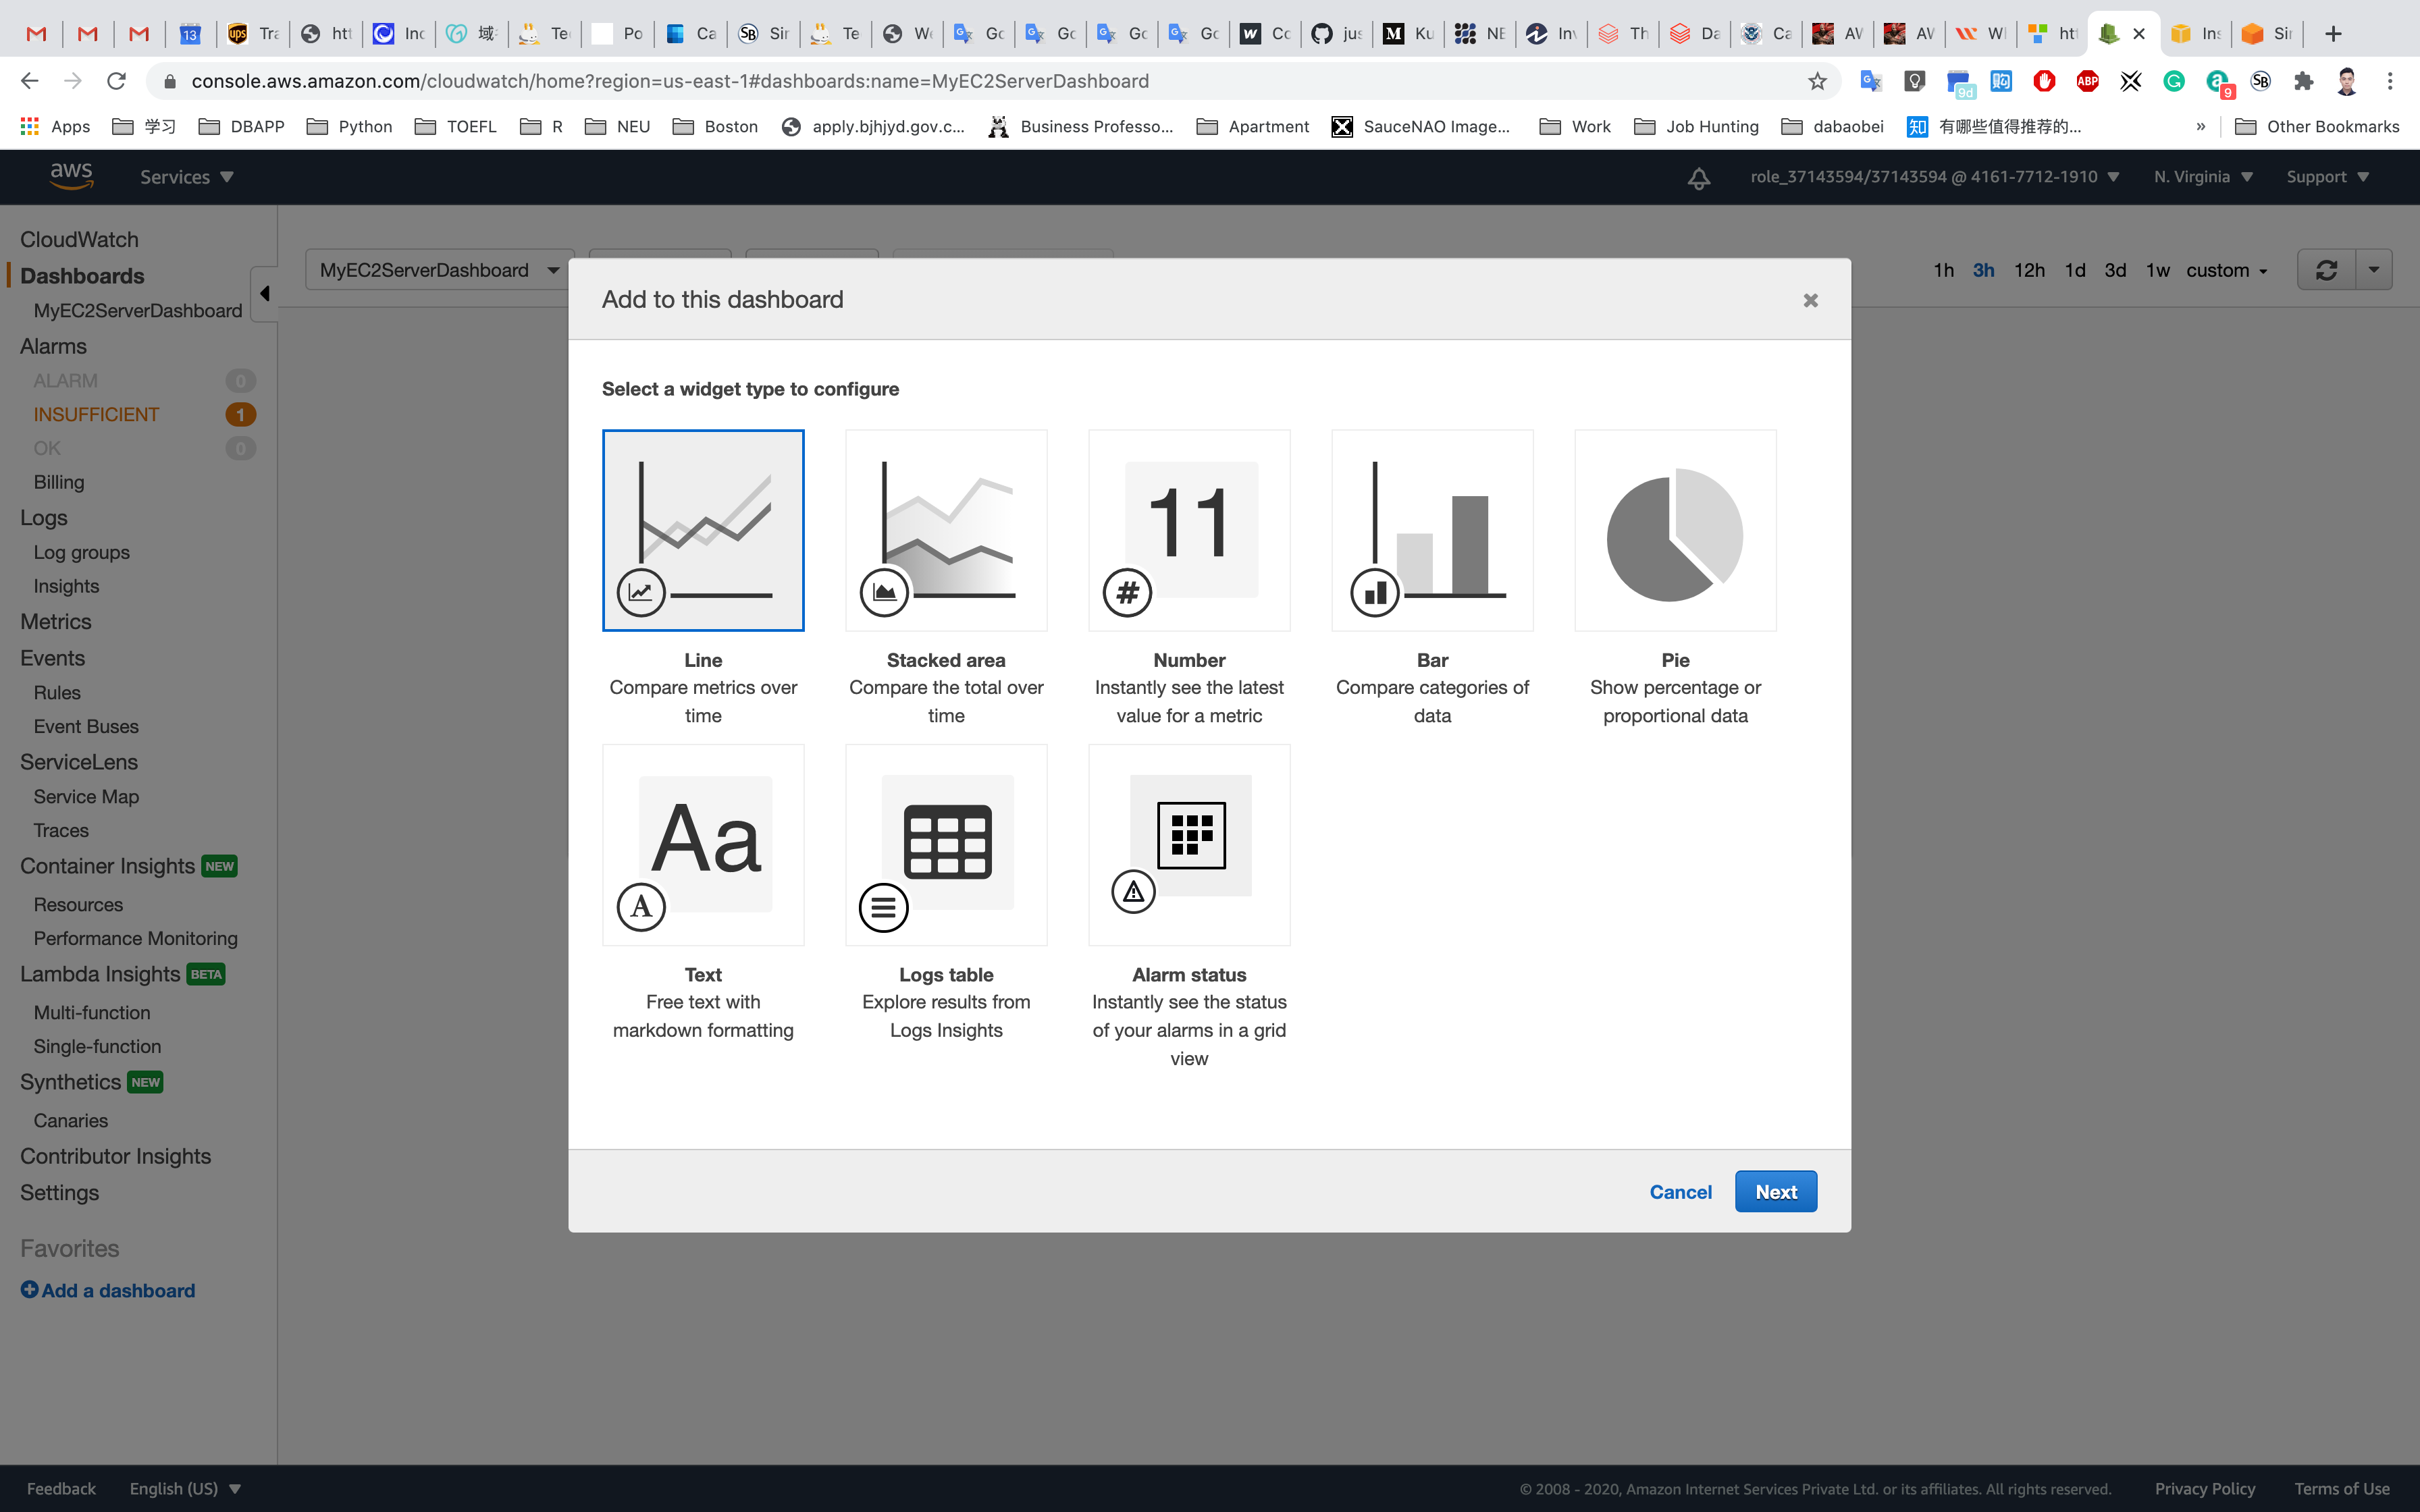Collapse the CloudWatch sidebar arrow
The height and width of the screenshot is (1512, 2420).
pyautogui.click(x=264, y=293)
